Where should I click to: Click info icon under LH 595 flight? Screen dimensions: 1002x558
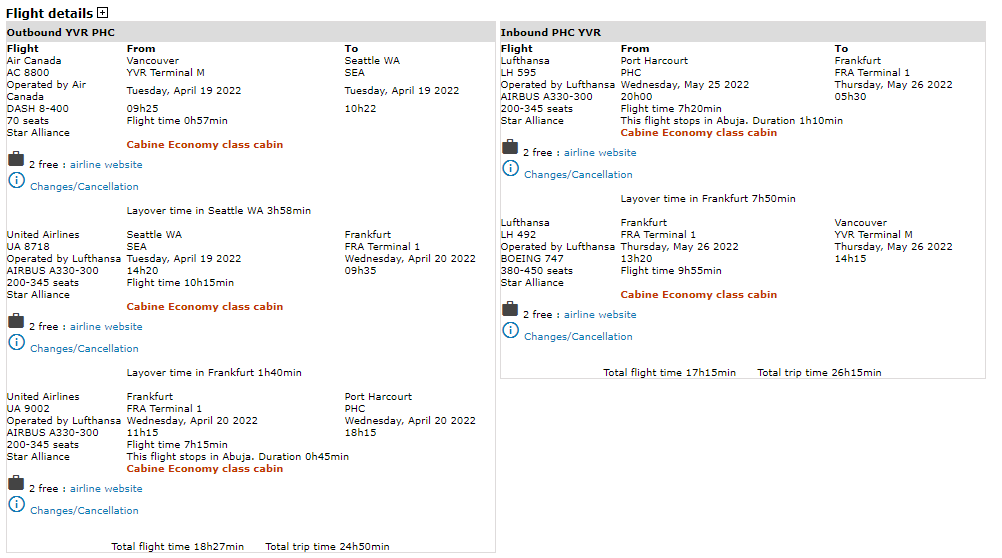(x=510, y=168)
